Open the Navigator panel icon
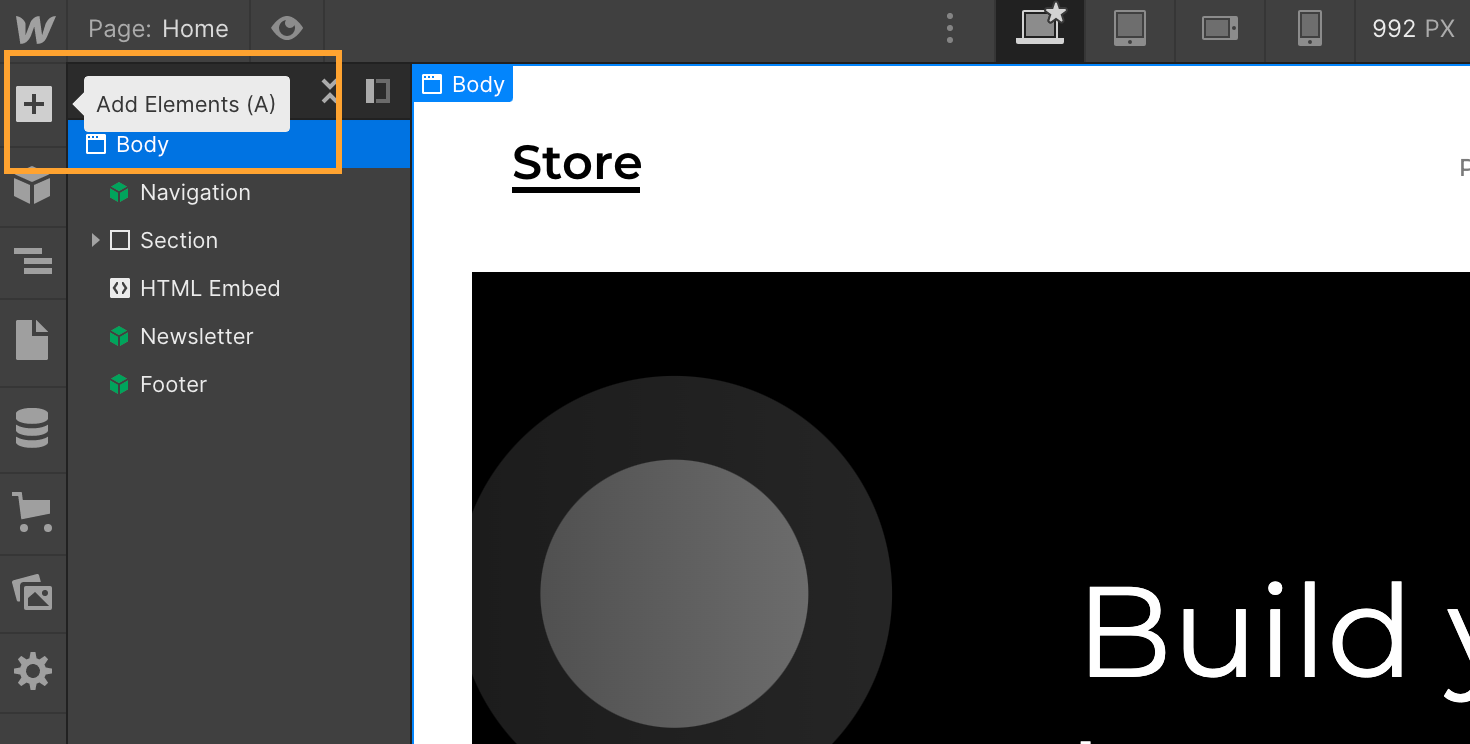 point(33,261)
